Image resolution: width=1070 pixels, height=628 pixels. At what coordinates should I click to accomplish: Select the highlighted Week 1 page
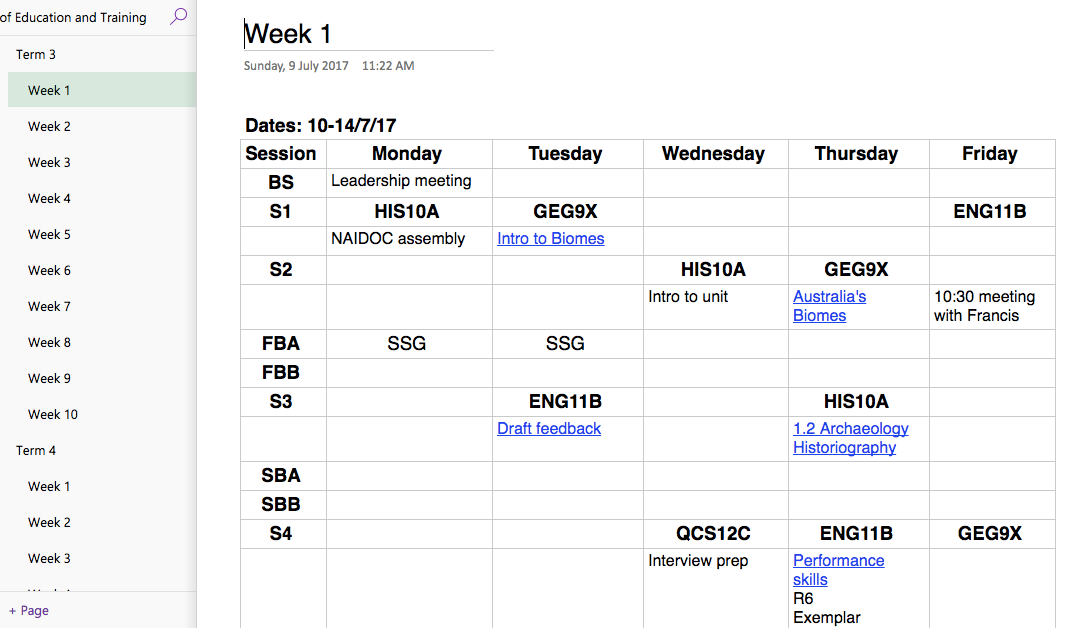[49, 90]
